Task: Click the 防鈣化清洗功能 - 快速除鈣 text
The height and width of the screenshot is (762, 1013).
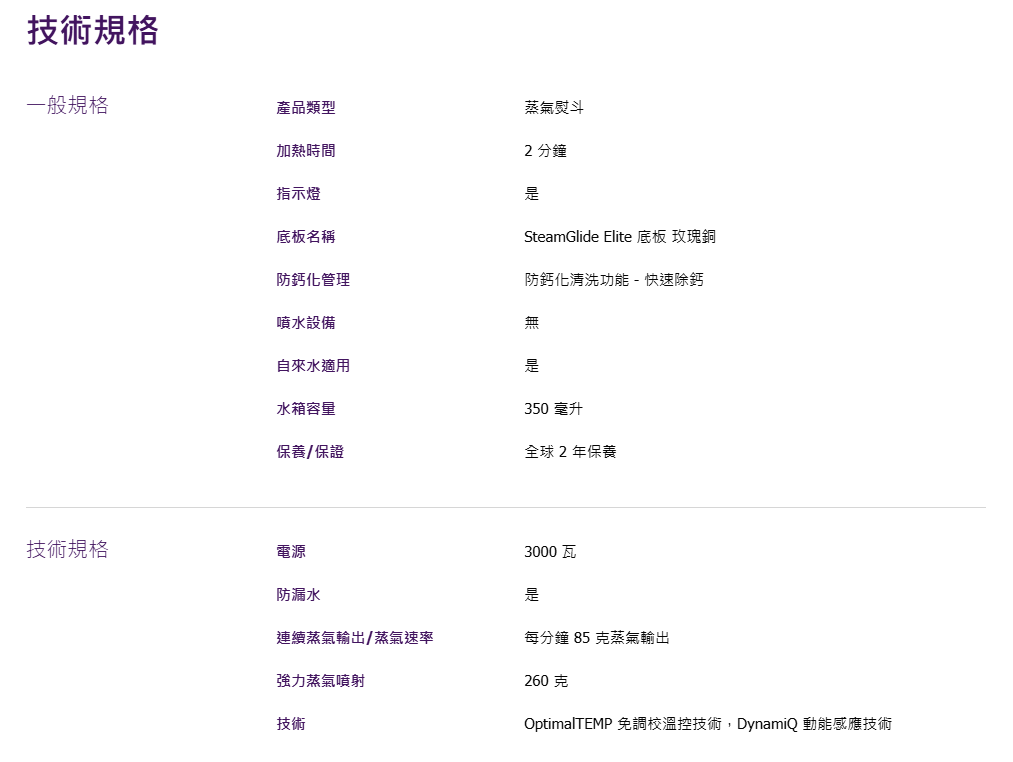Action: (613, 280)
